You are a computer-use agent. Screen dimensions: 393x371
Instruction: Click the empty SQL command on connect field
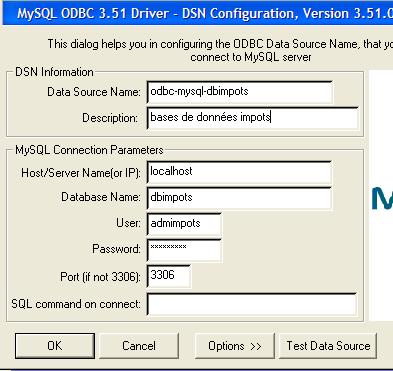pyautogui.click(x=252, y=304)
